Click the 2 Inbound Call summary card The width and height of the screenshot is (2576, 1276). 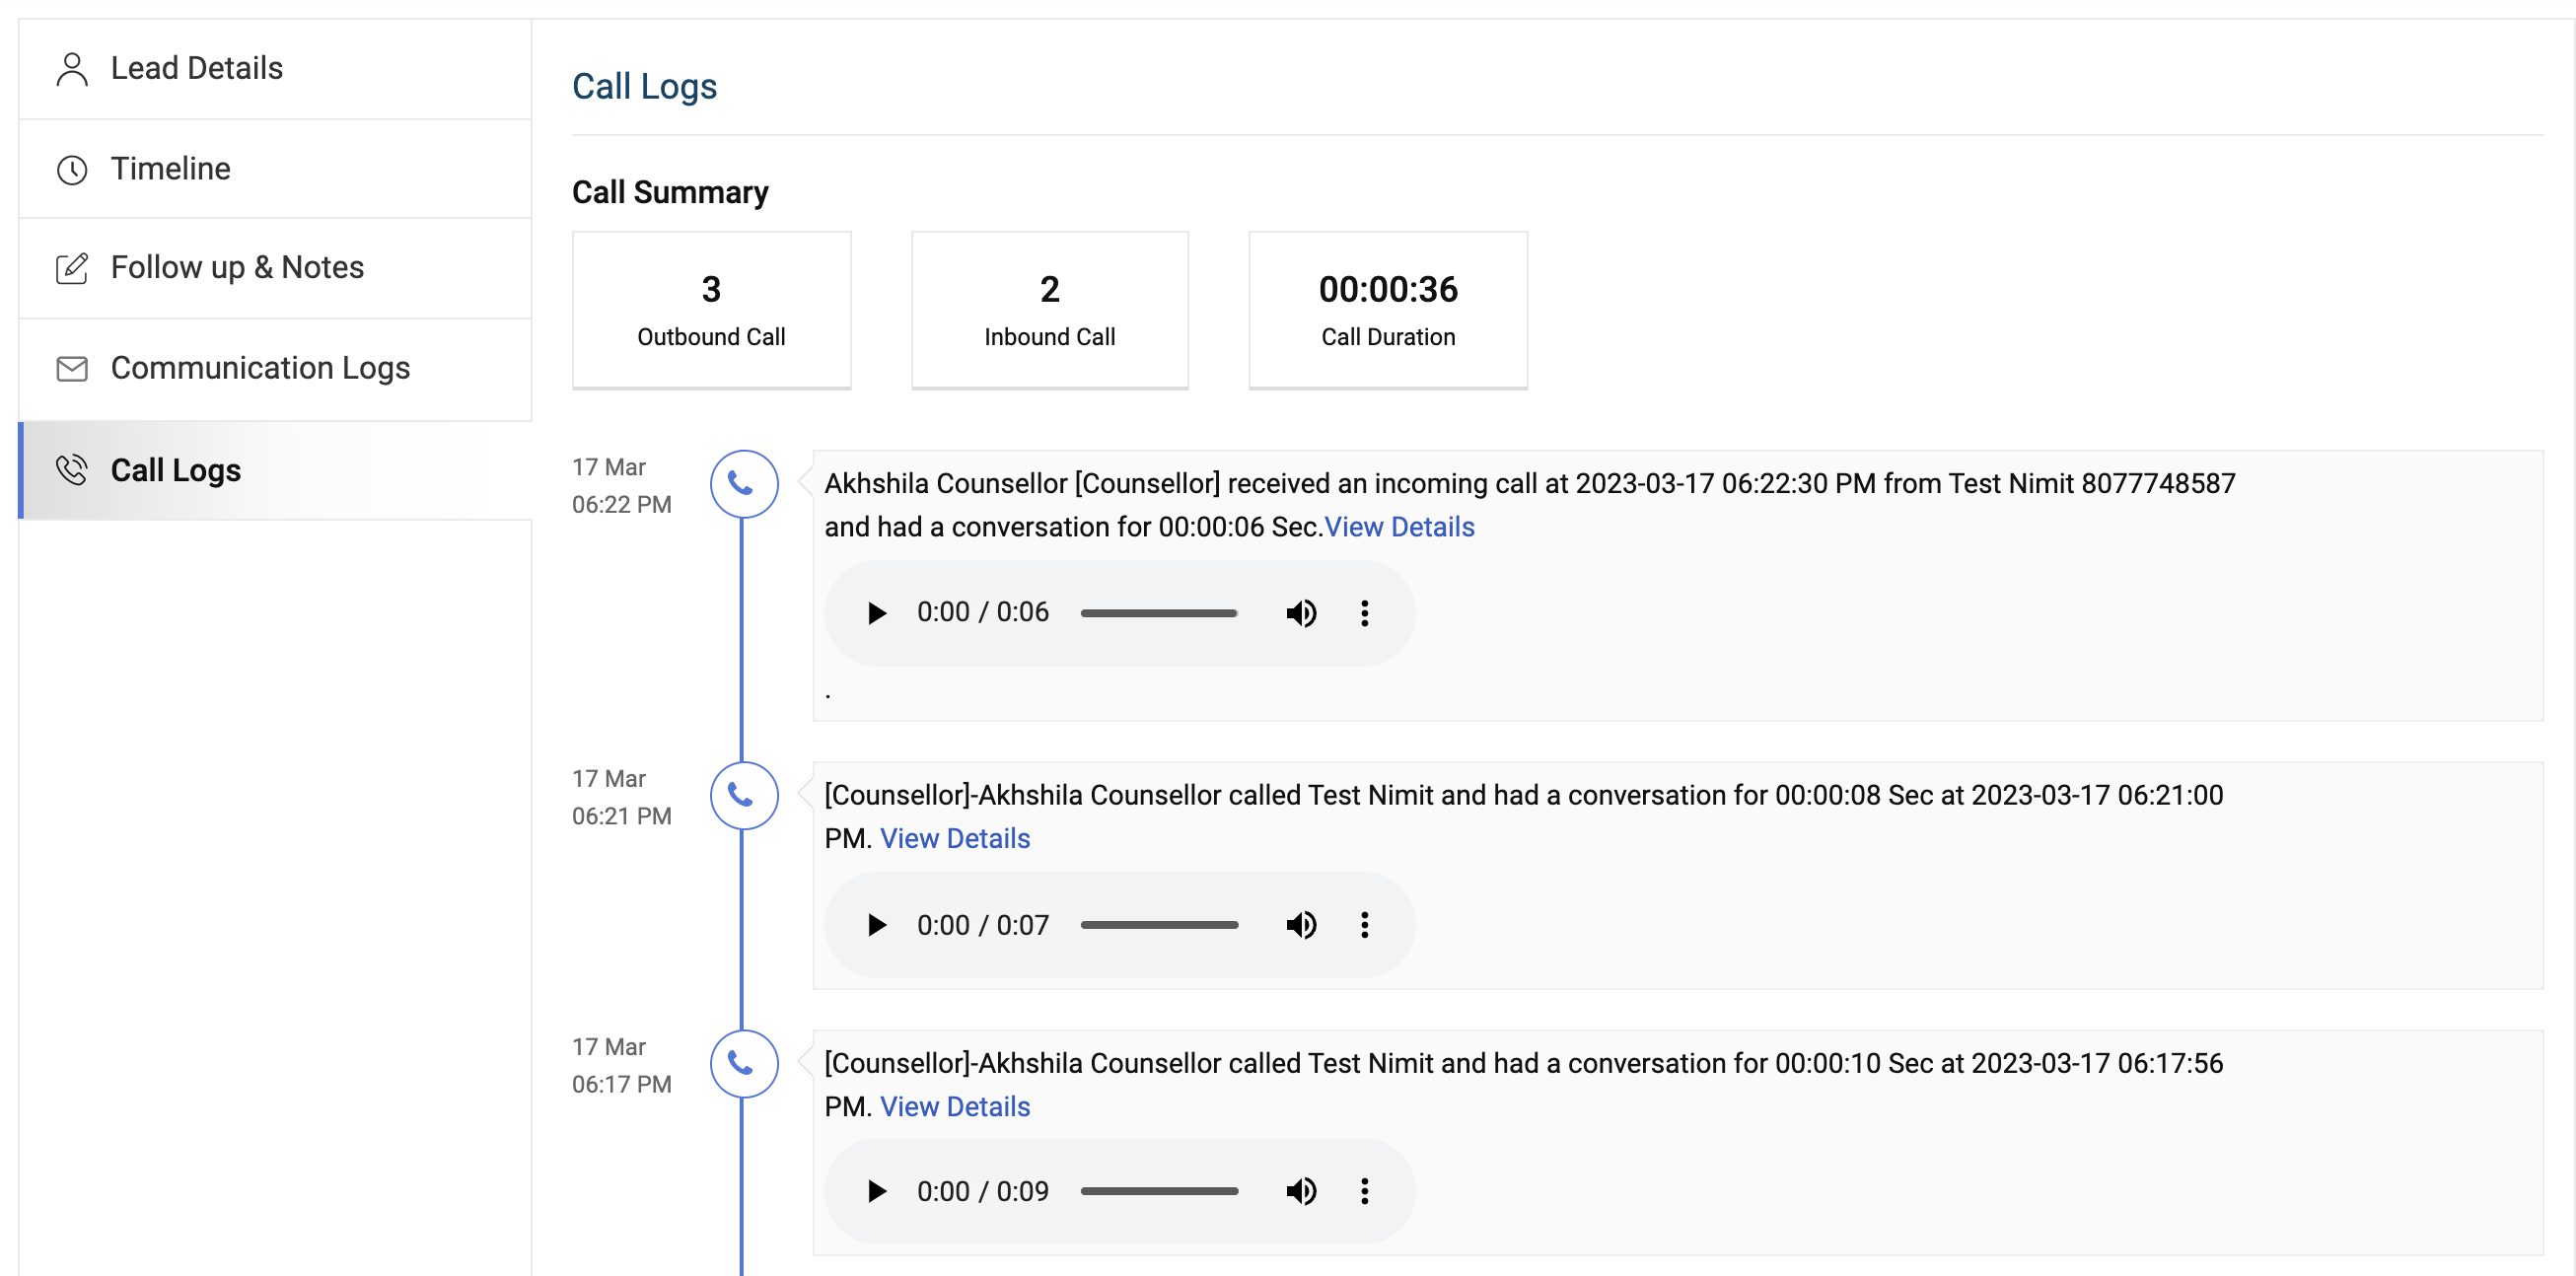click(1049, 310)
